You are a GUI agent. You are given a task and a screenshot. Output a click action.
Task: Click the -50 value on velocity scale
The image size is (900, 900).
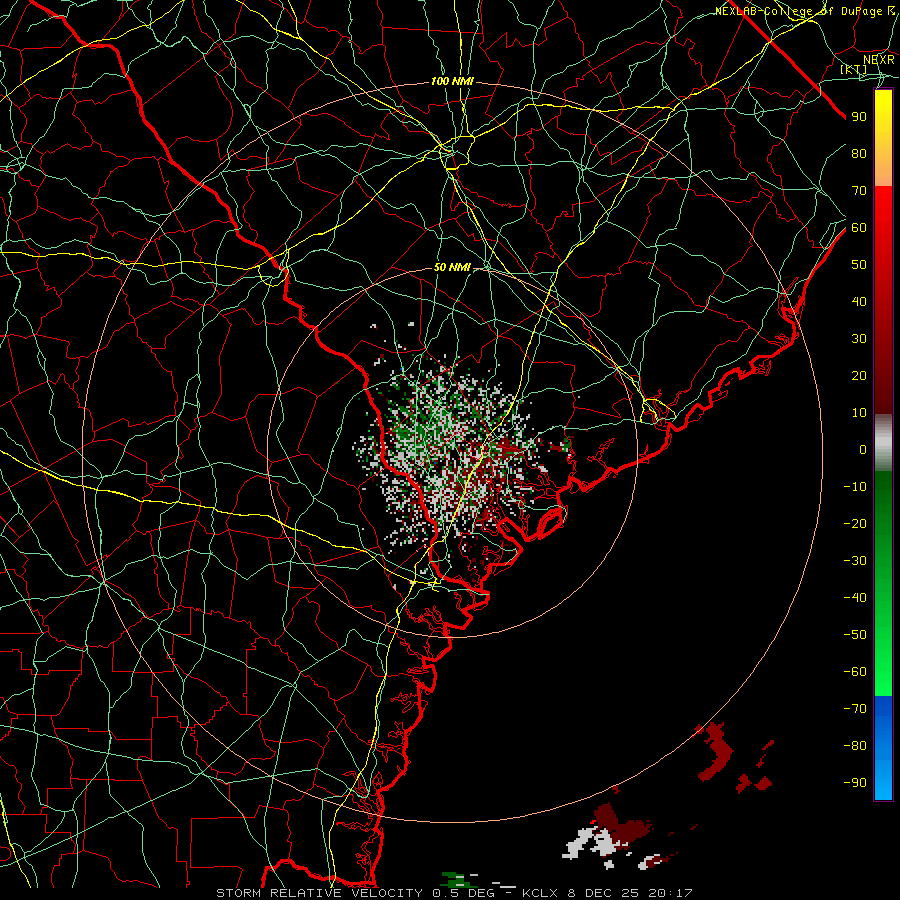pyautogui.click(x=855, y=635)
